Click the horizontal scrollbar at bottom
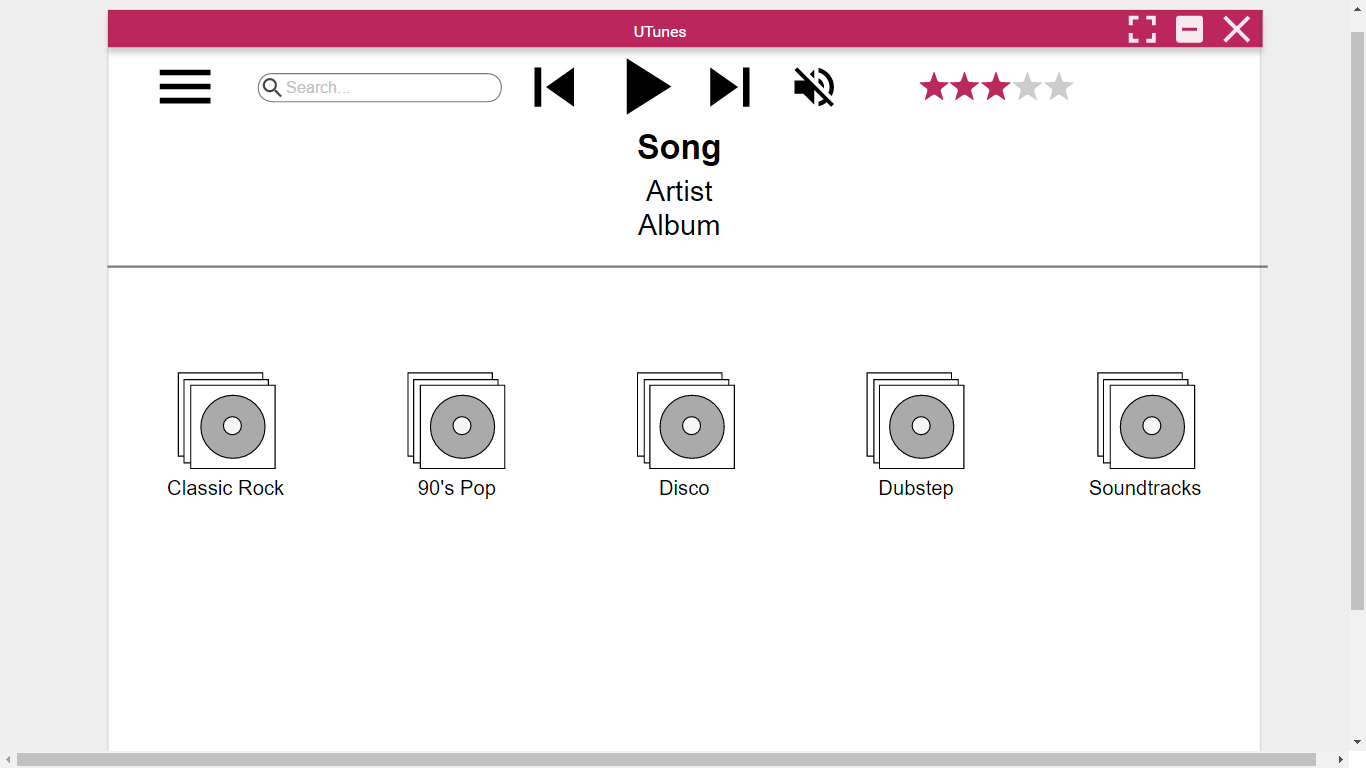Viewport: 1366px width, 768px height. pos(666,760)
